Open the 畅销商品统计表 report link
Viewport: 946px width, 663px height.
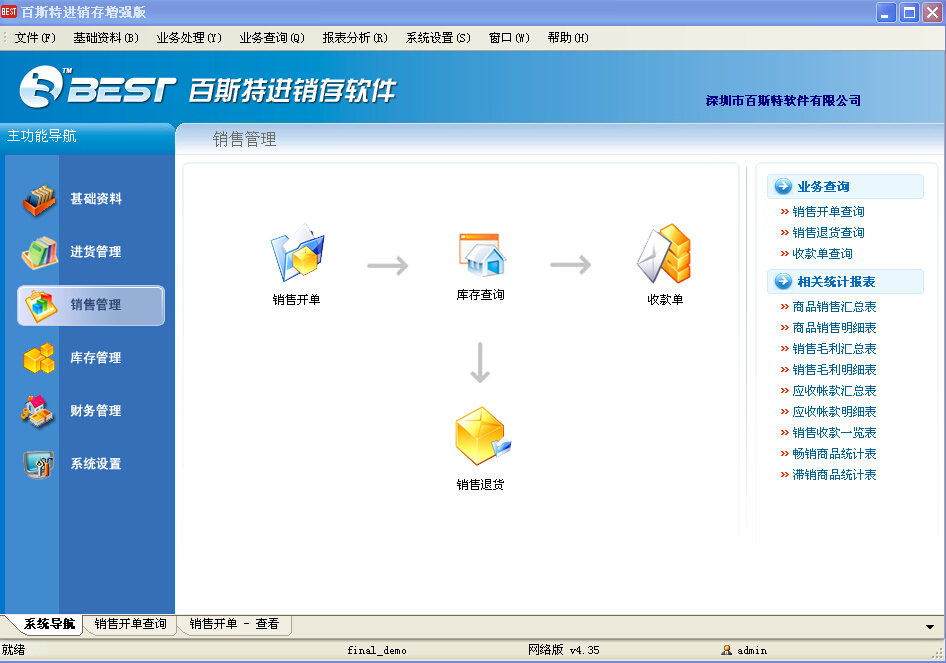(834, 454)
